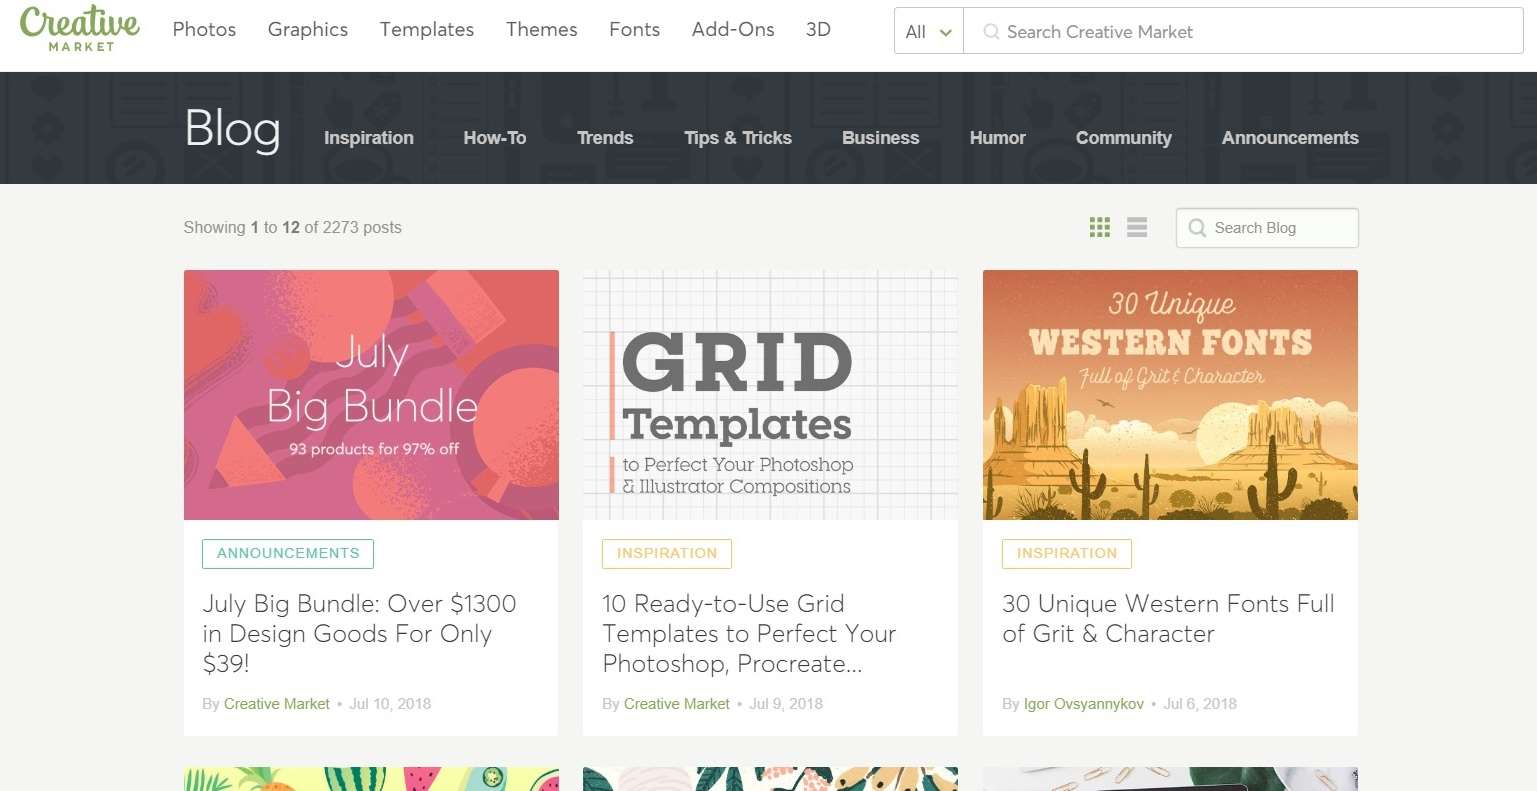Open 30 Unique Western Fonts post title
Image resolution: width=1537 pixels, height=791 pixels.
tap(1168, 619)
